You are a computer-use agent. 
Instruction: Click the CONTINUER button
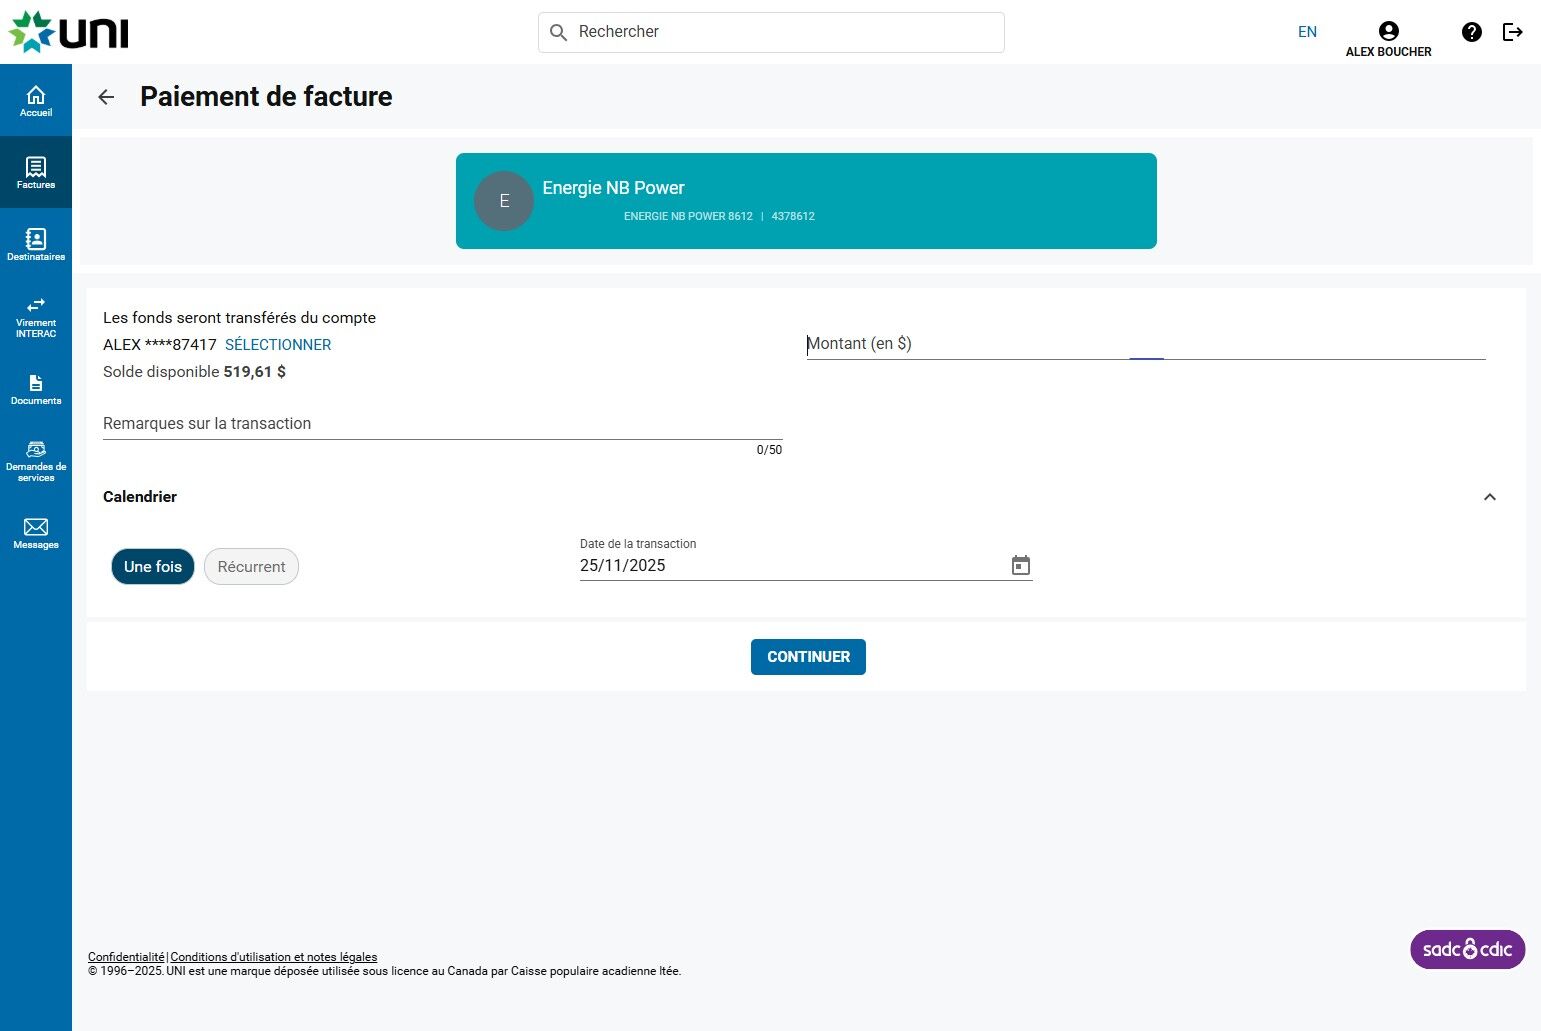point(808,657)
